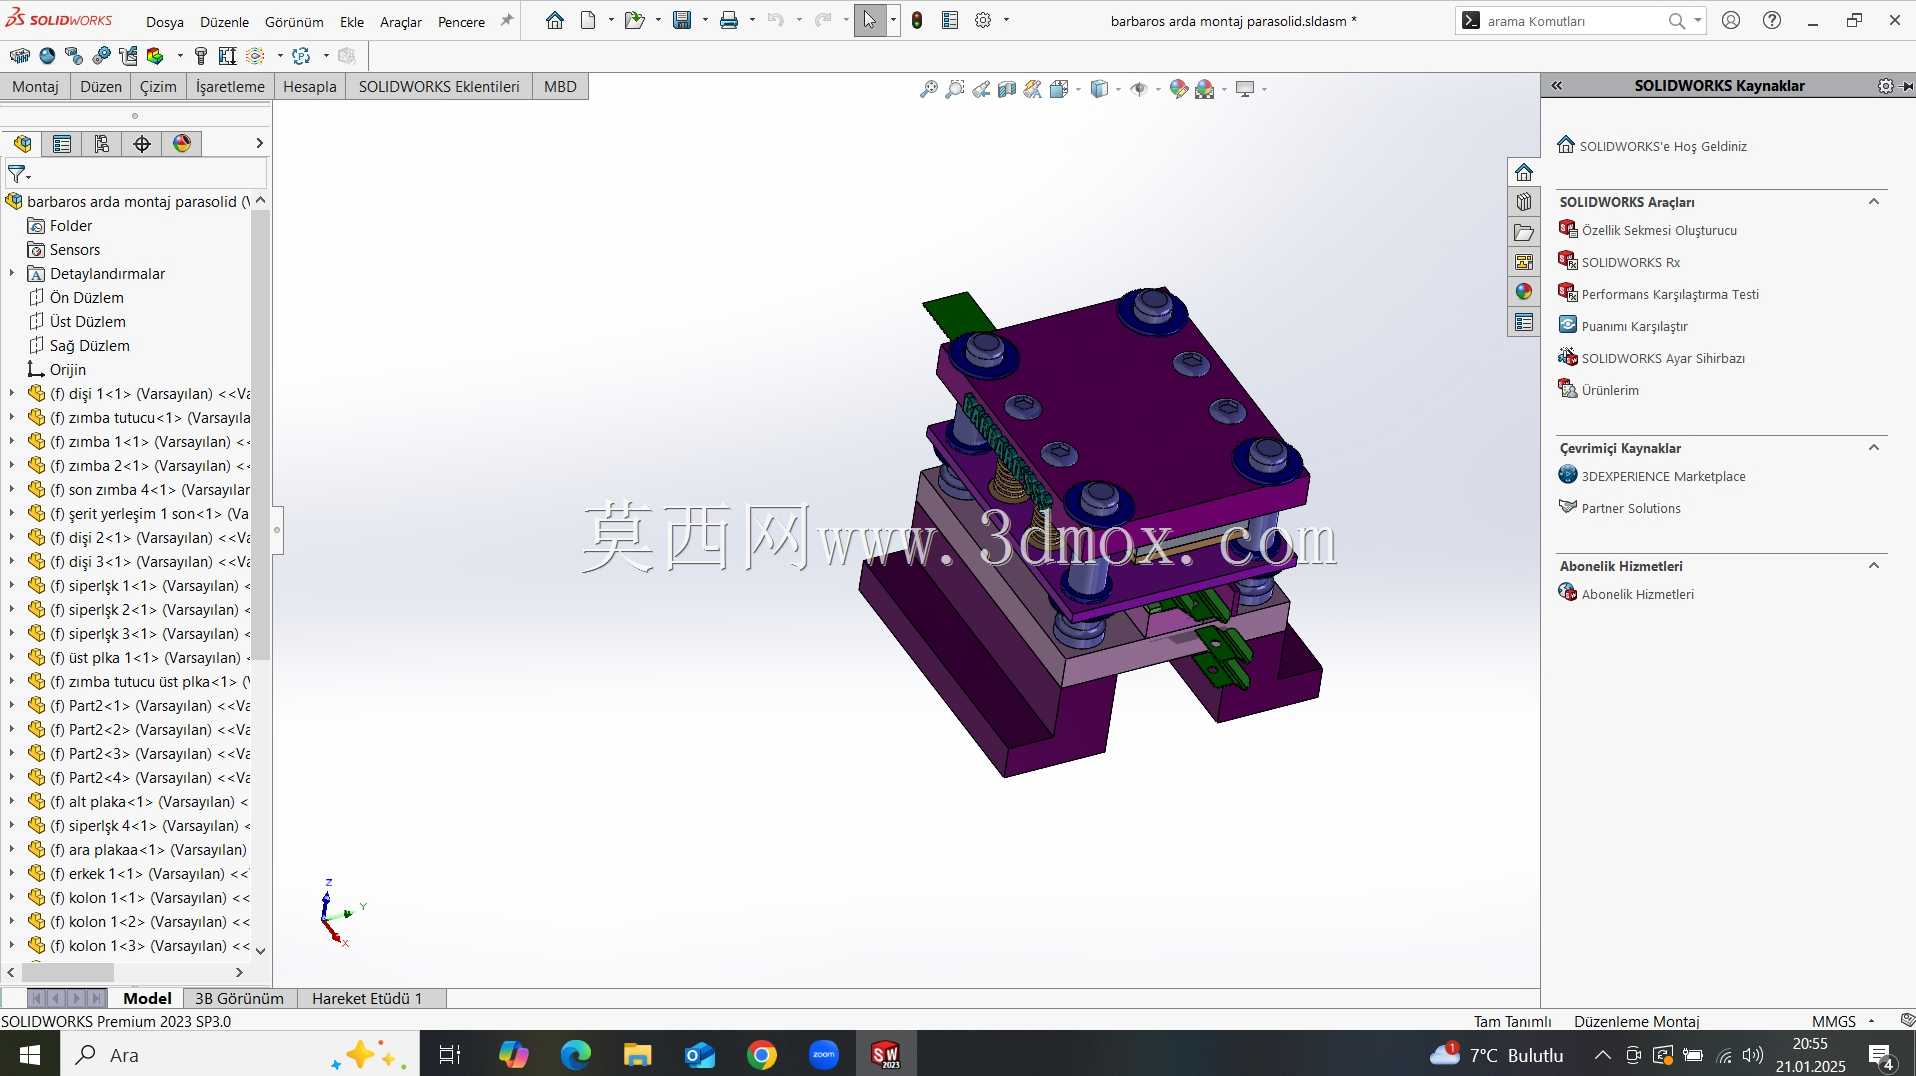The image size is (1916, 1076).
Task: Switch to the Hesapla tab
Action: coord(310,87)
